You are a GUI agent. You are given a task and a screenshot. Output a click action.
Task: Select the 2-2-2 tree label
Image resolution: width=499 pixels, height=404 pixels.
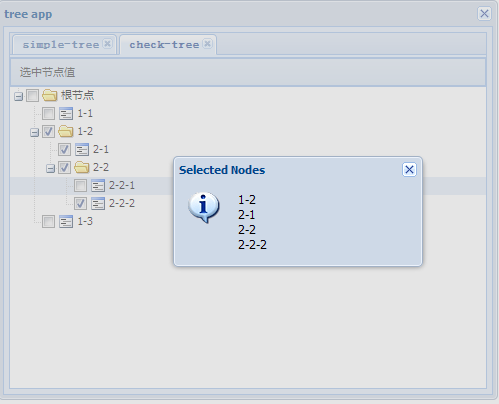click(122, 203)
